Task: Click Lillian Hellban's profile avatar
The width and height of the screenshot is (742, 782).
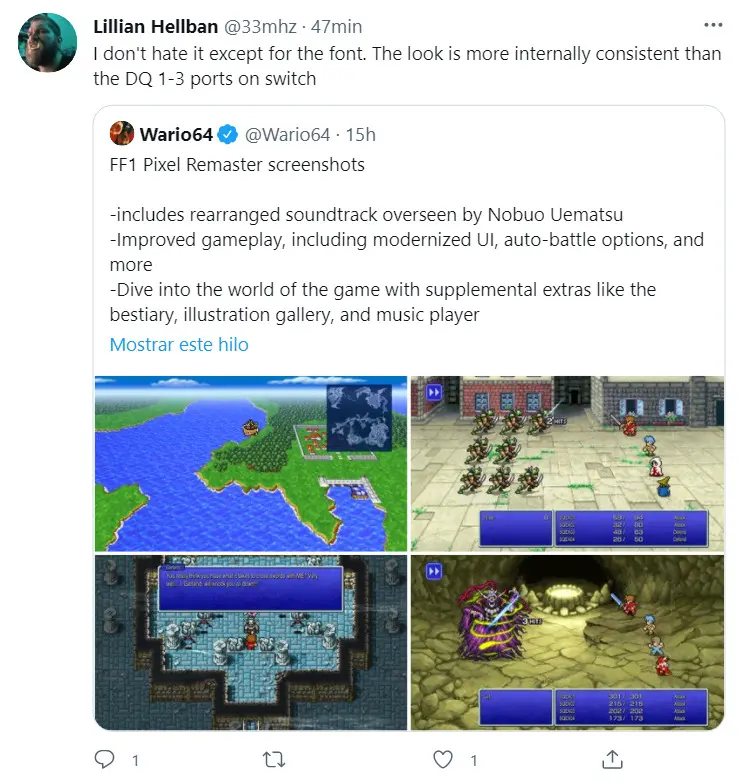Action: click(x=47, y=43)
